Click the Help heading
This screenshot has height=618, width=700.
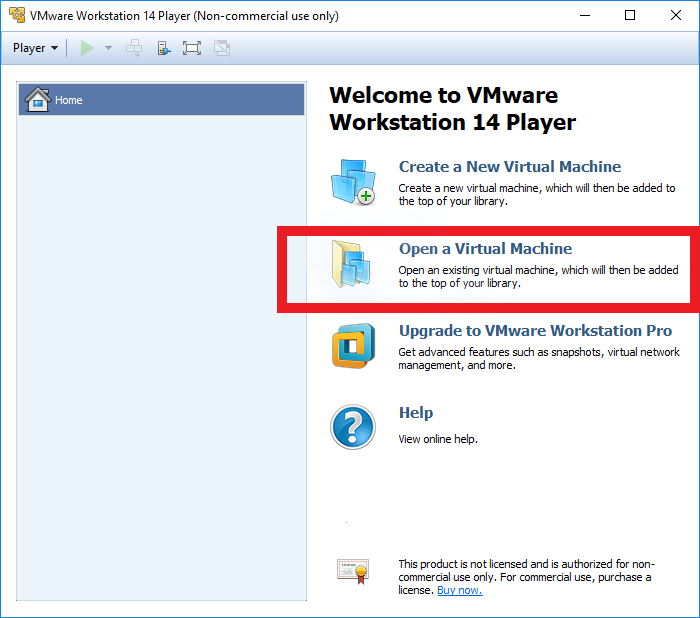(416, 413)
